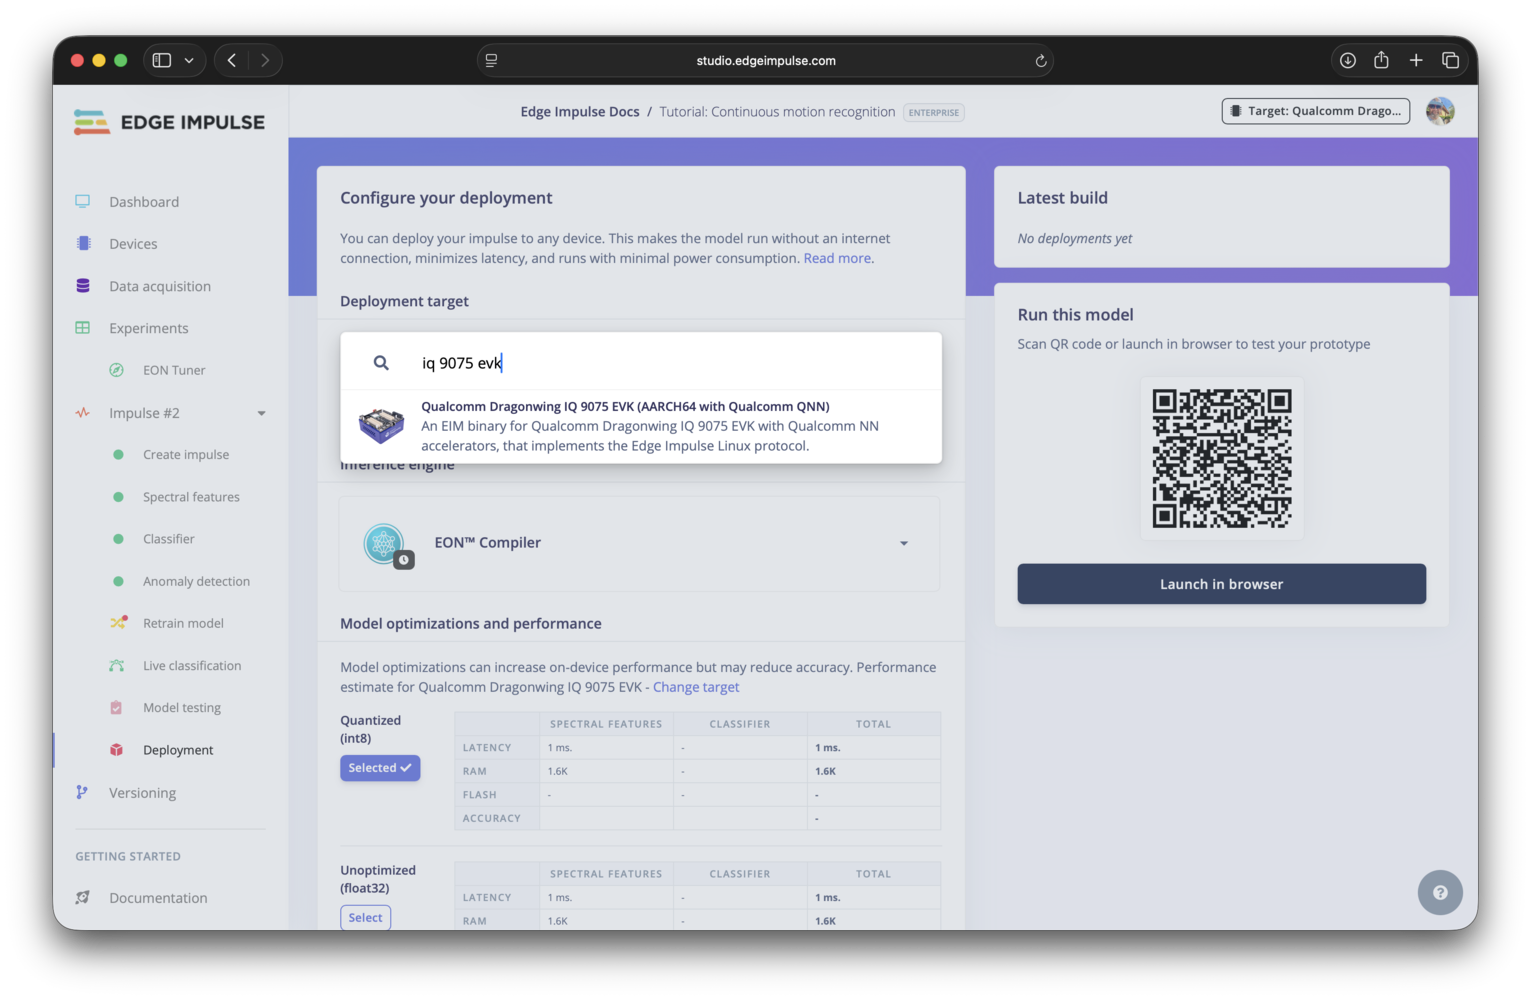Click the Launch in browser button
Image resolution: width=1531 pixels, height=1000 pixels.
[1222, 584]
